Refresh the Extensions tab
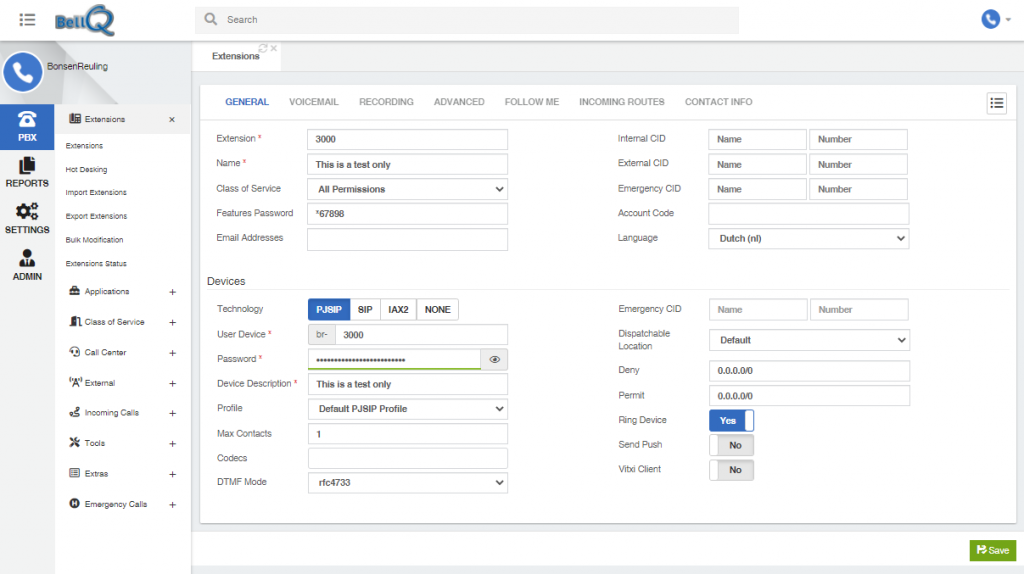Screen dimensions: 1024x574 (x=263, y=48)
